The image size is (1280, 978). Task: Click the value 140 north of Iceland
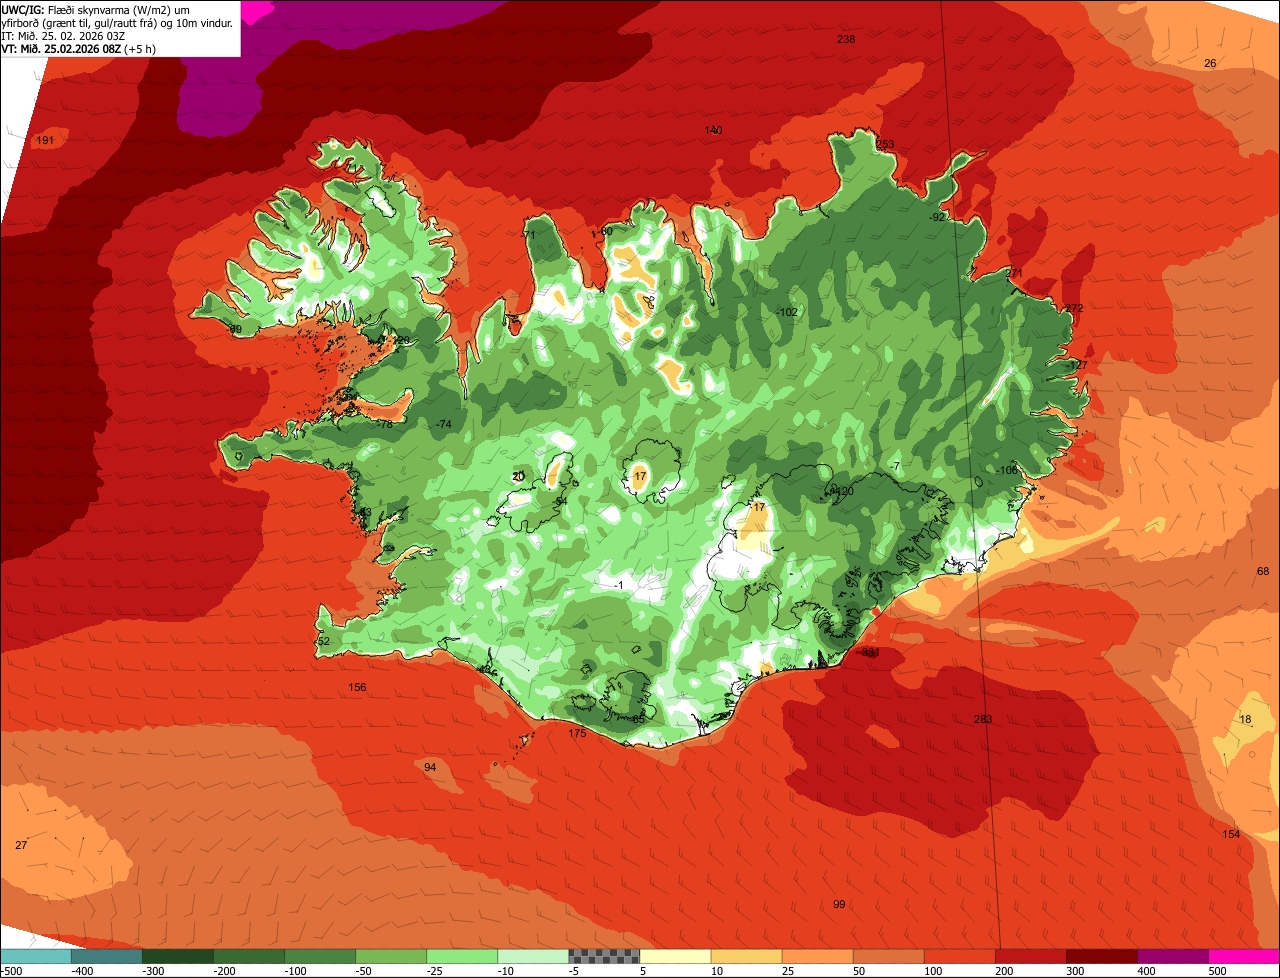[713, 130]
